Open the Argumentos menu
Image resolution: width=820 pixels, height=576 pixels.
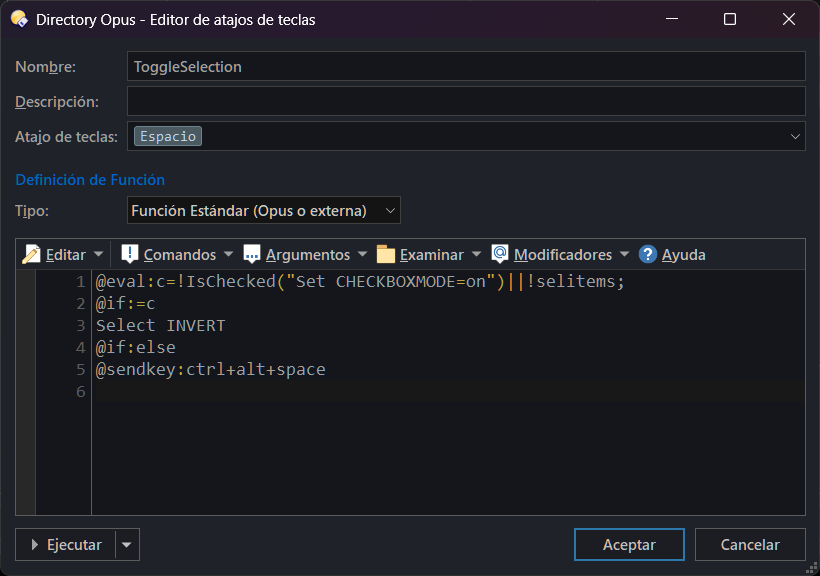[x=308, y=255]
